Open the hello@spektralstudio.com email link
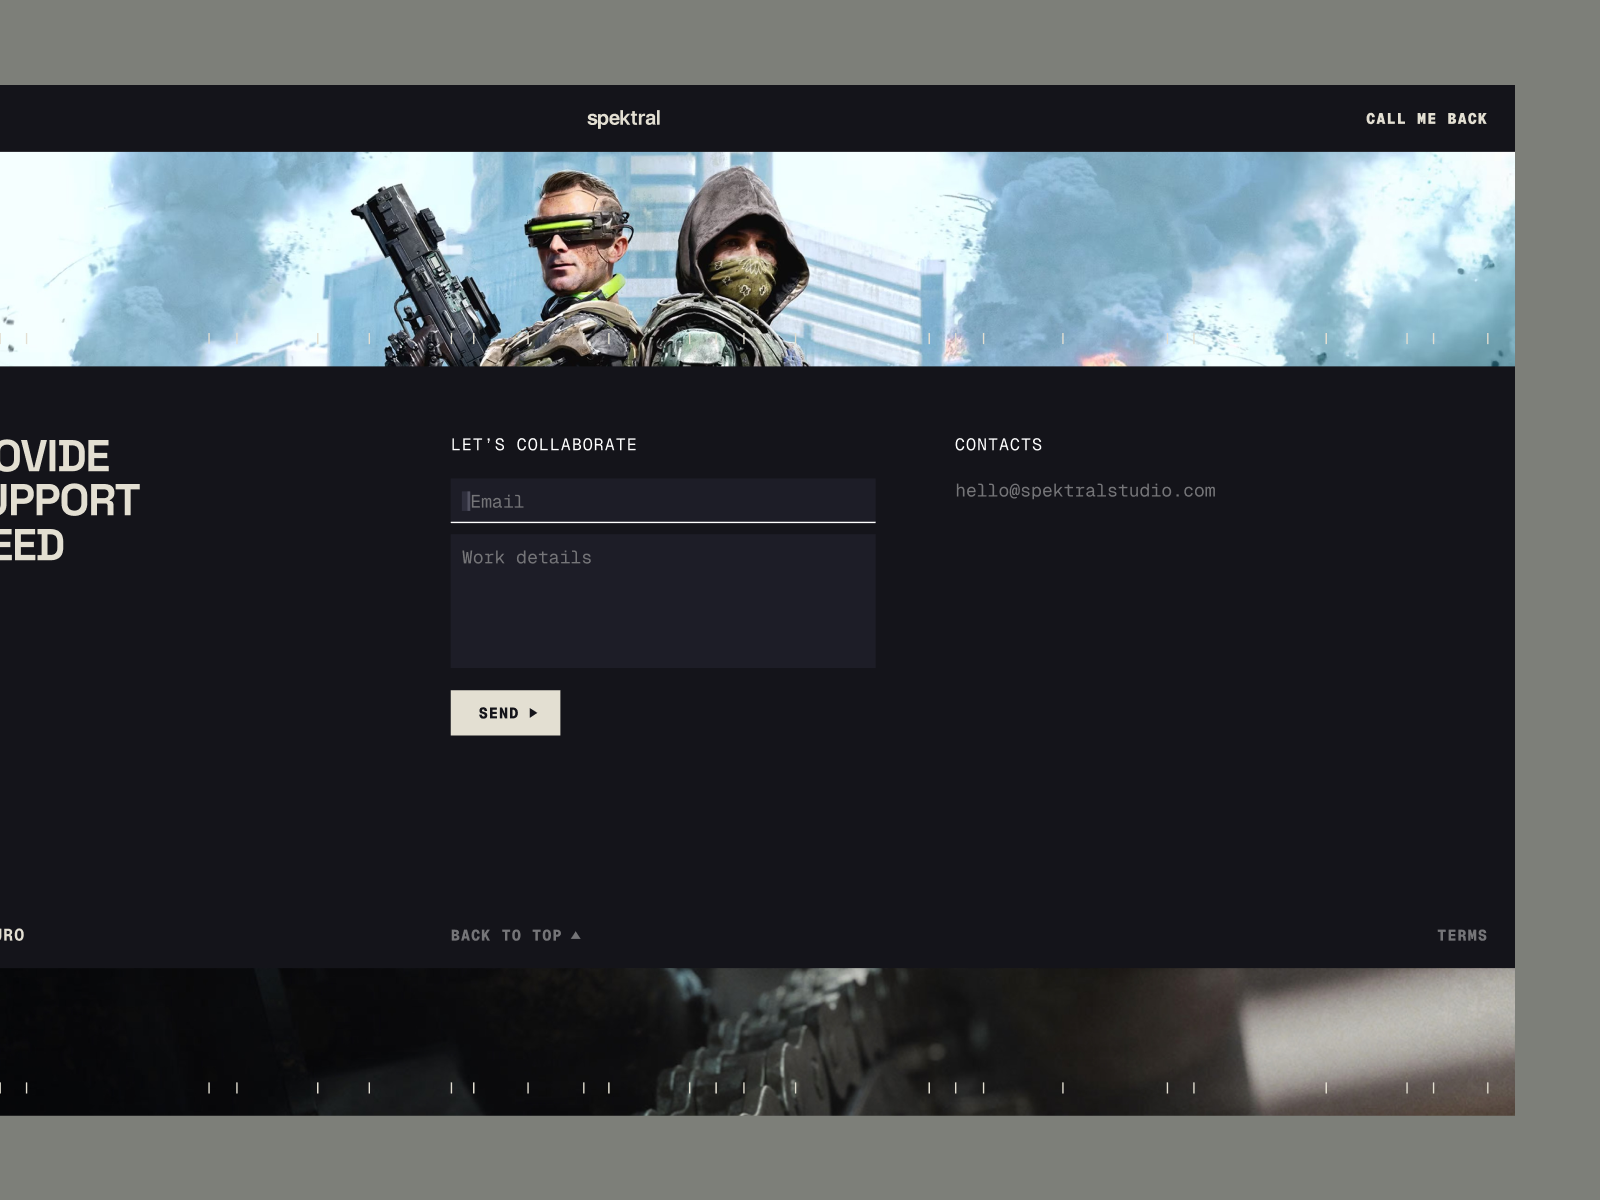The height and width of the screenshot is (1200, 1600). [x=1085, y=491]
